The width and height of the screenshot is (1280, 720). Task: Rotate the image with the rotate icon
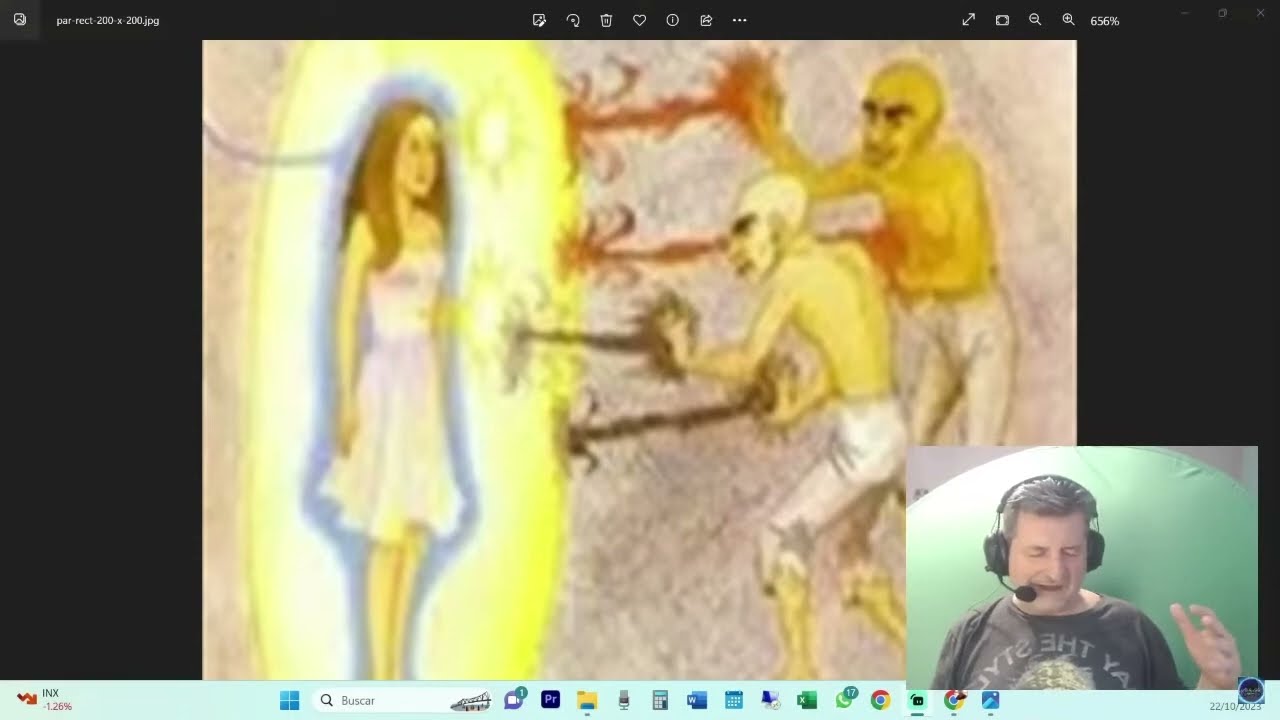point(573,20)
